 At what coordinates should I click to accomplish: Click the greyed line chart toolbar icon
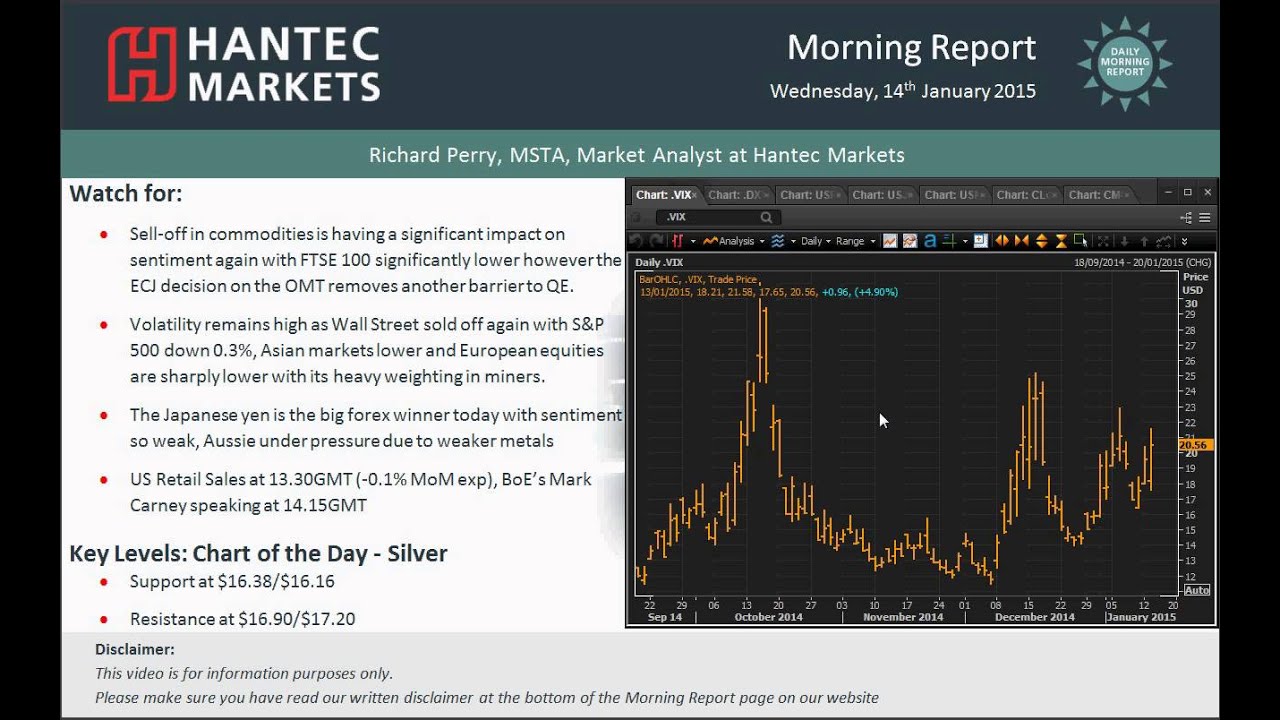click(x=1163, y=241)
